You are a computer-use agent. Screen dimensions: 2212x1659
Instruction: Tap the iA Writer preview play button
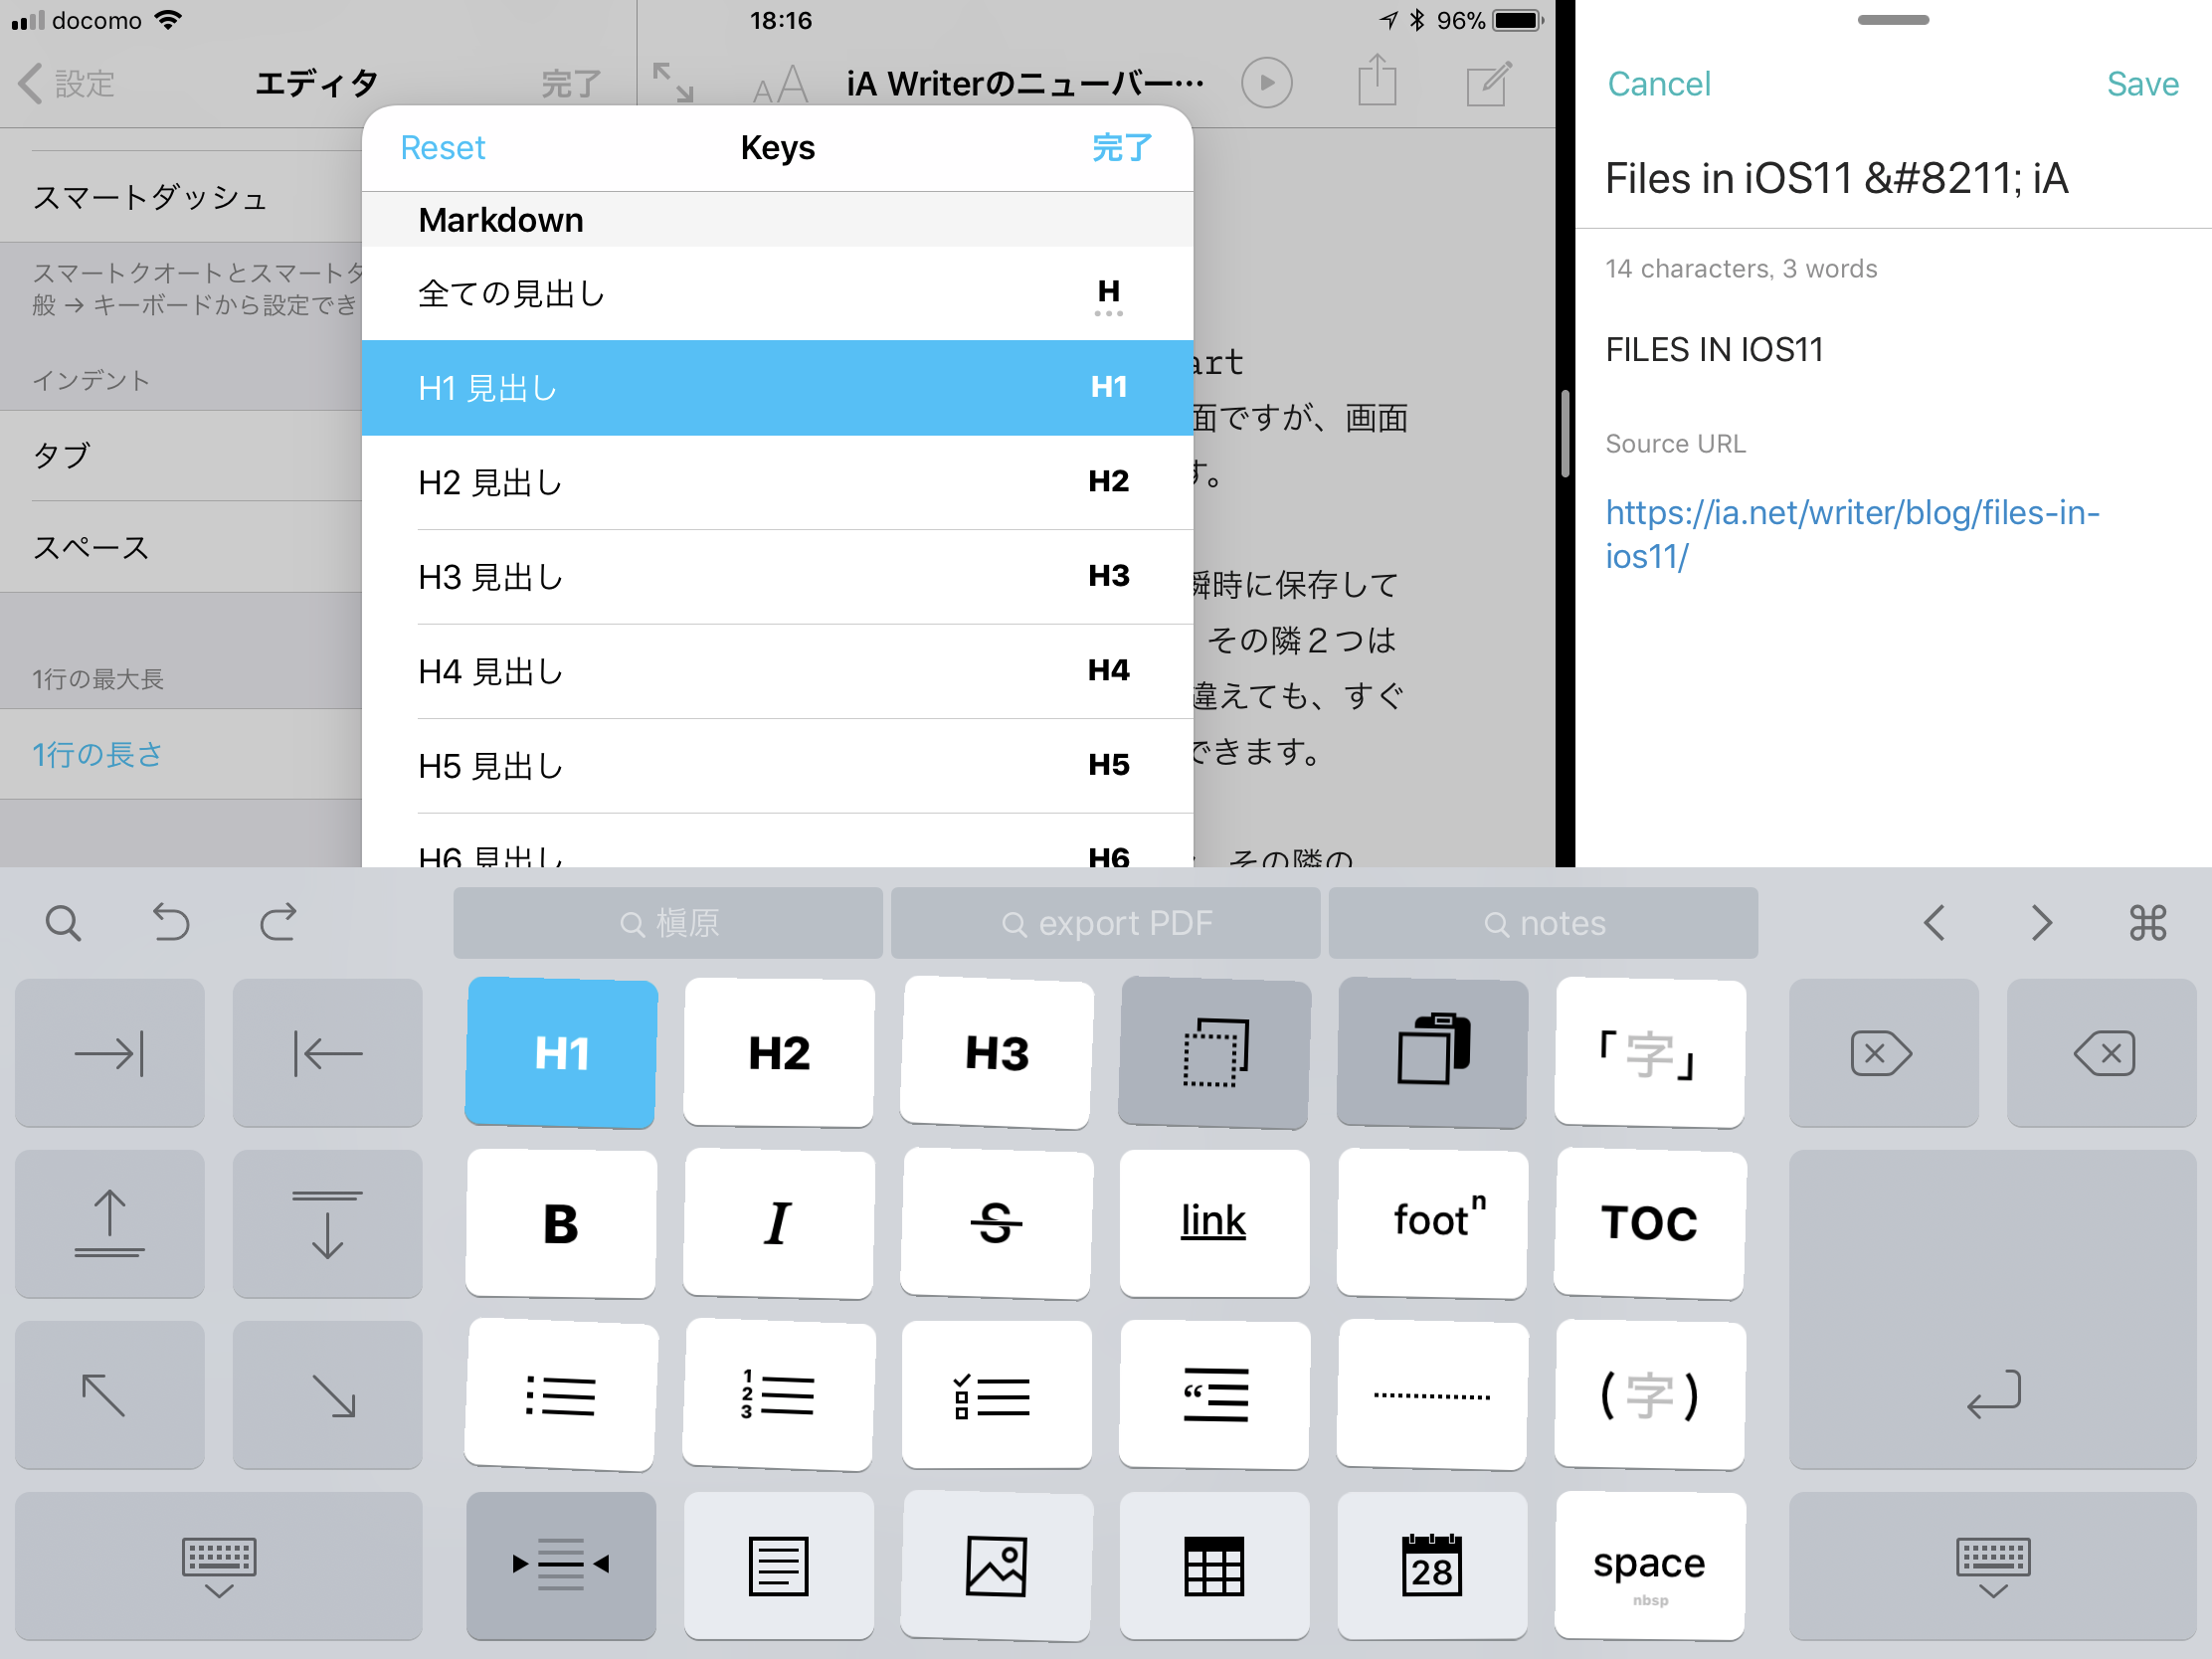coord(1267,83)
